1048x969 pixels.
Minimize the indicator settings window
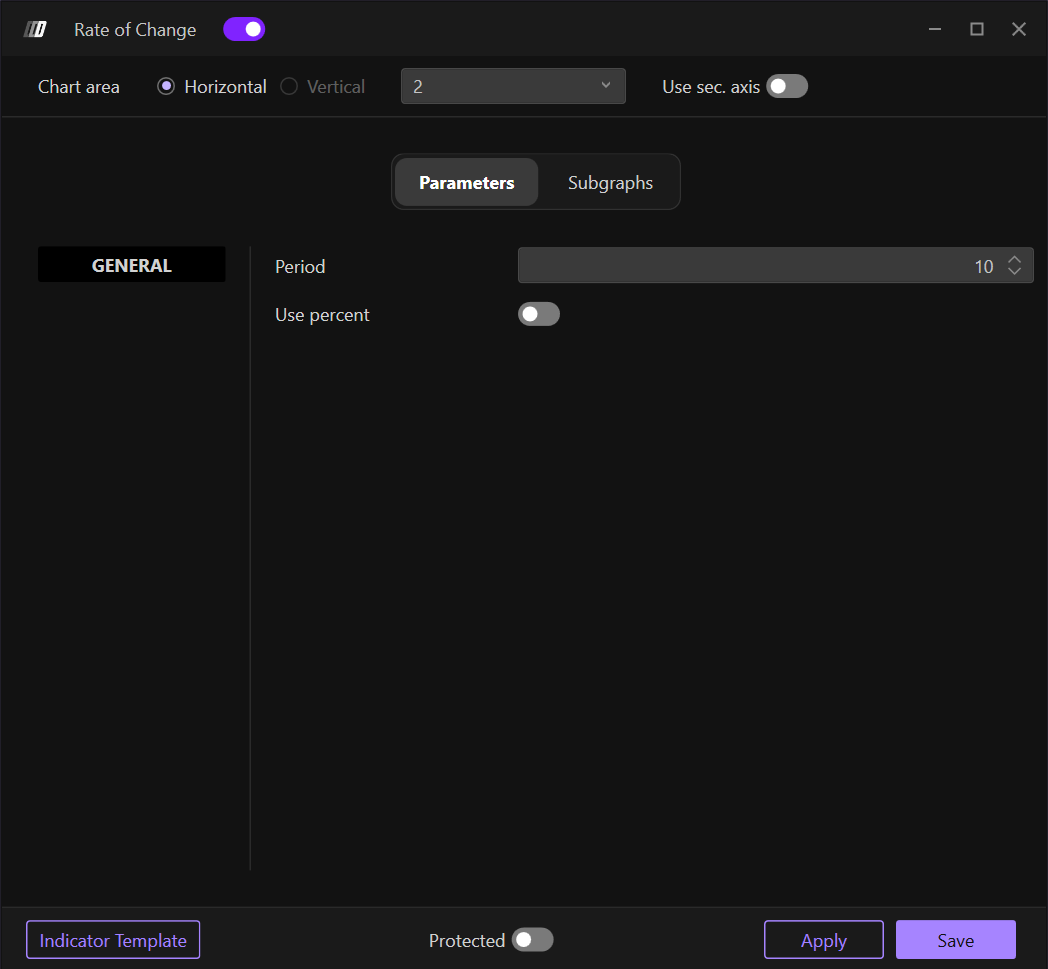coord(935,29)
